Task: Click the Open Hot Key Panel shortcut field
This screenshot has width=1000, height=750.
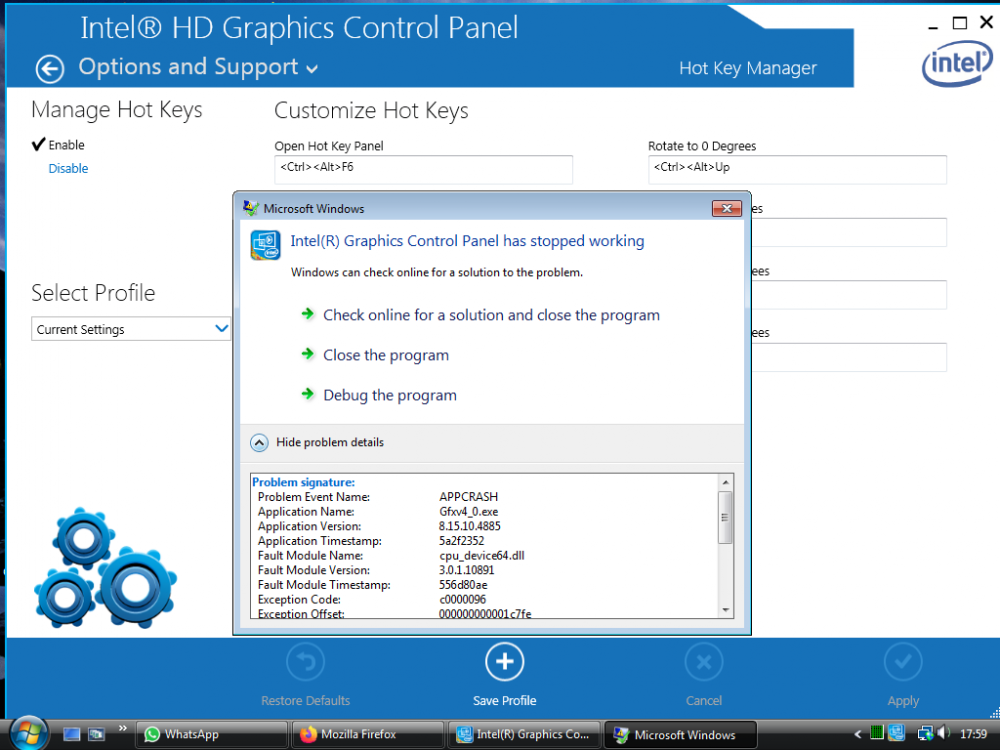Action: point(423,169)
